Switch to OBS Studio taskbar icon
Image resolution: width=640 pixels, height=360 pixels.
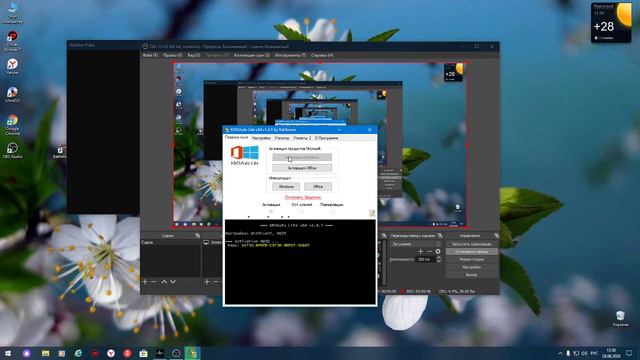click(176, 353)
